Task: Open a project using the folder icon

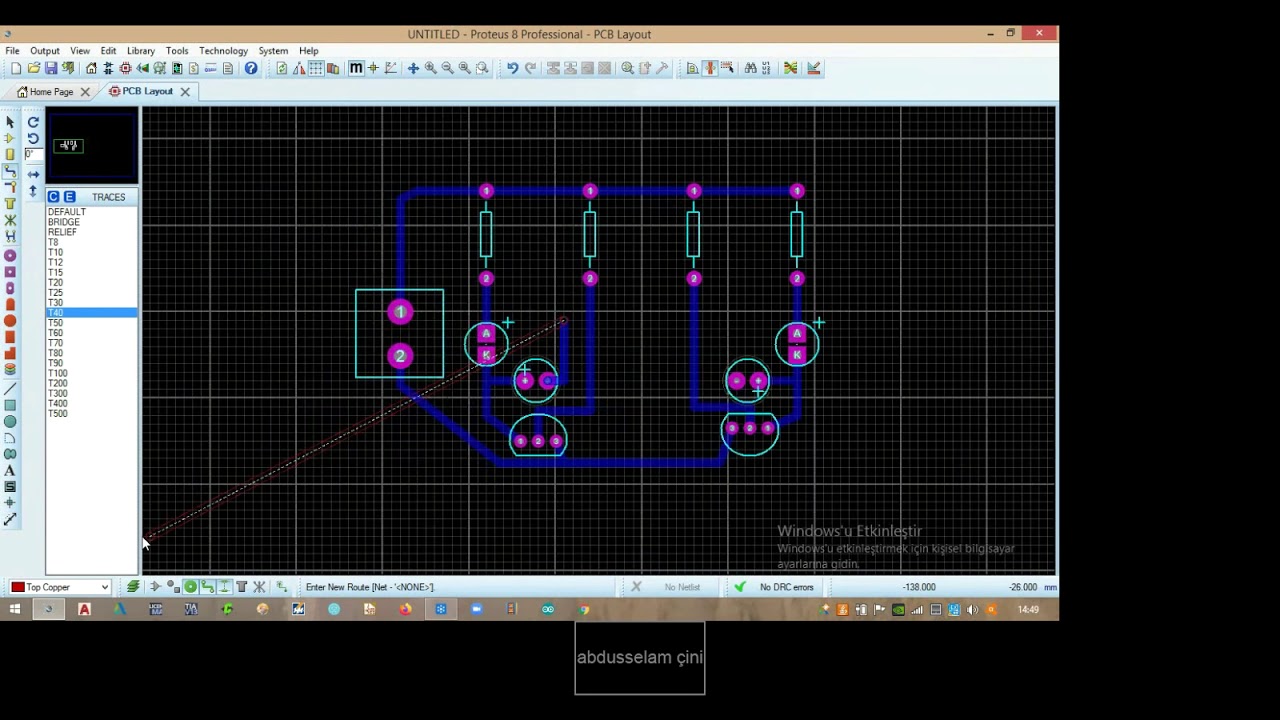Action: pos(33,68)
